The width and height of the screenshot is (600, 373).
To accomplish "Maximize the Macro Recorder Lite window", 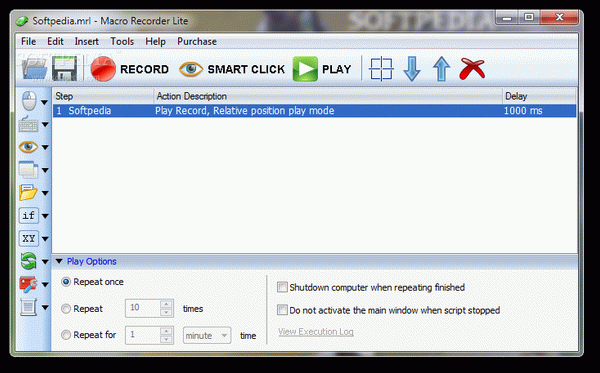I will click(x=529, y=18).
